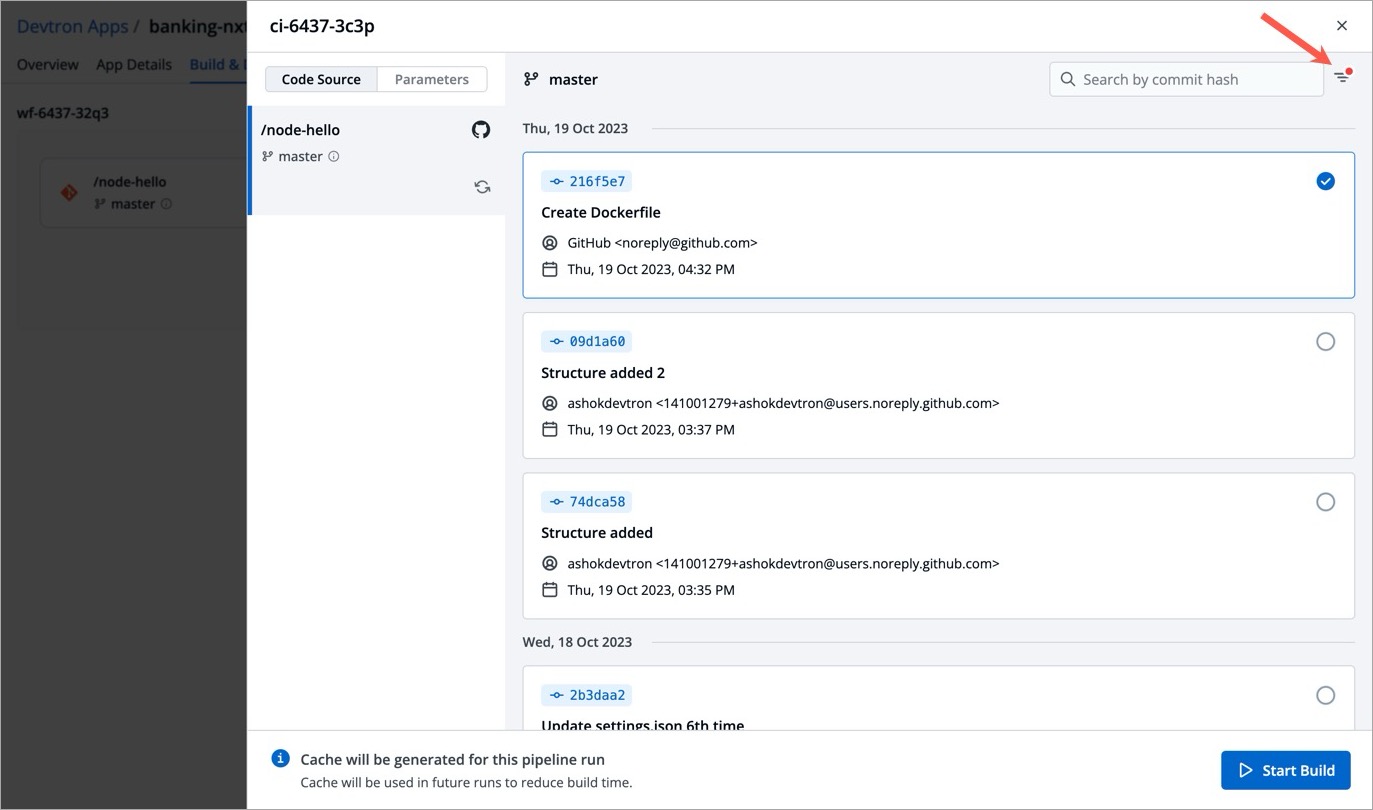Click the refresh icon under /node-hello

(482, 187)
